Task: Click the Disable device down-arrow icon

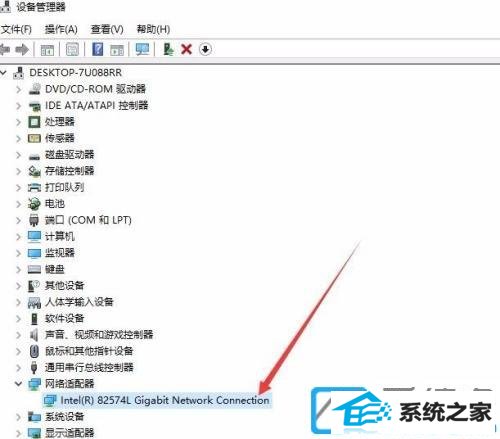Action: pyautogui.click(x=205, y=50)
